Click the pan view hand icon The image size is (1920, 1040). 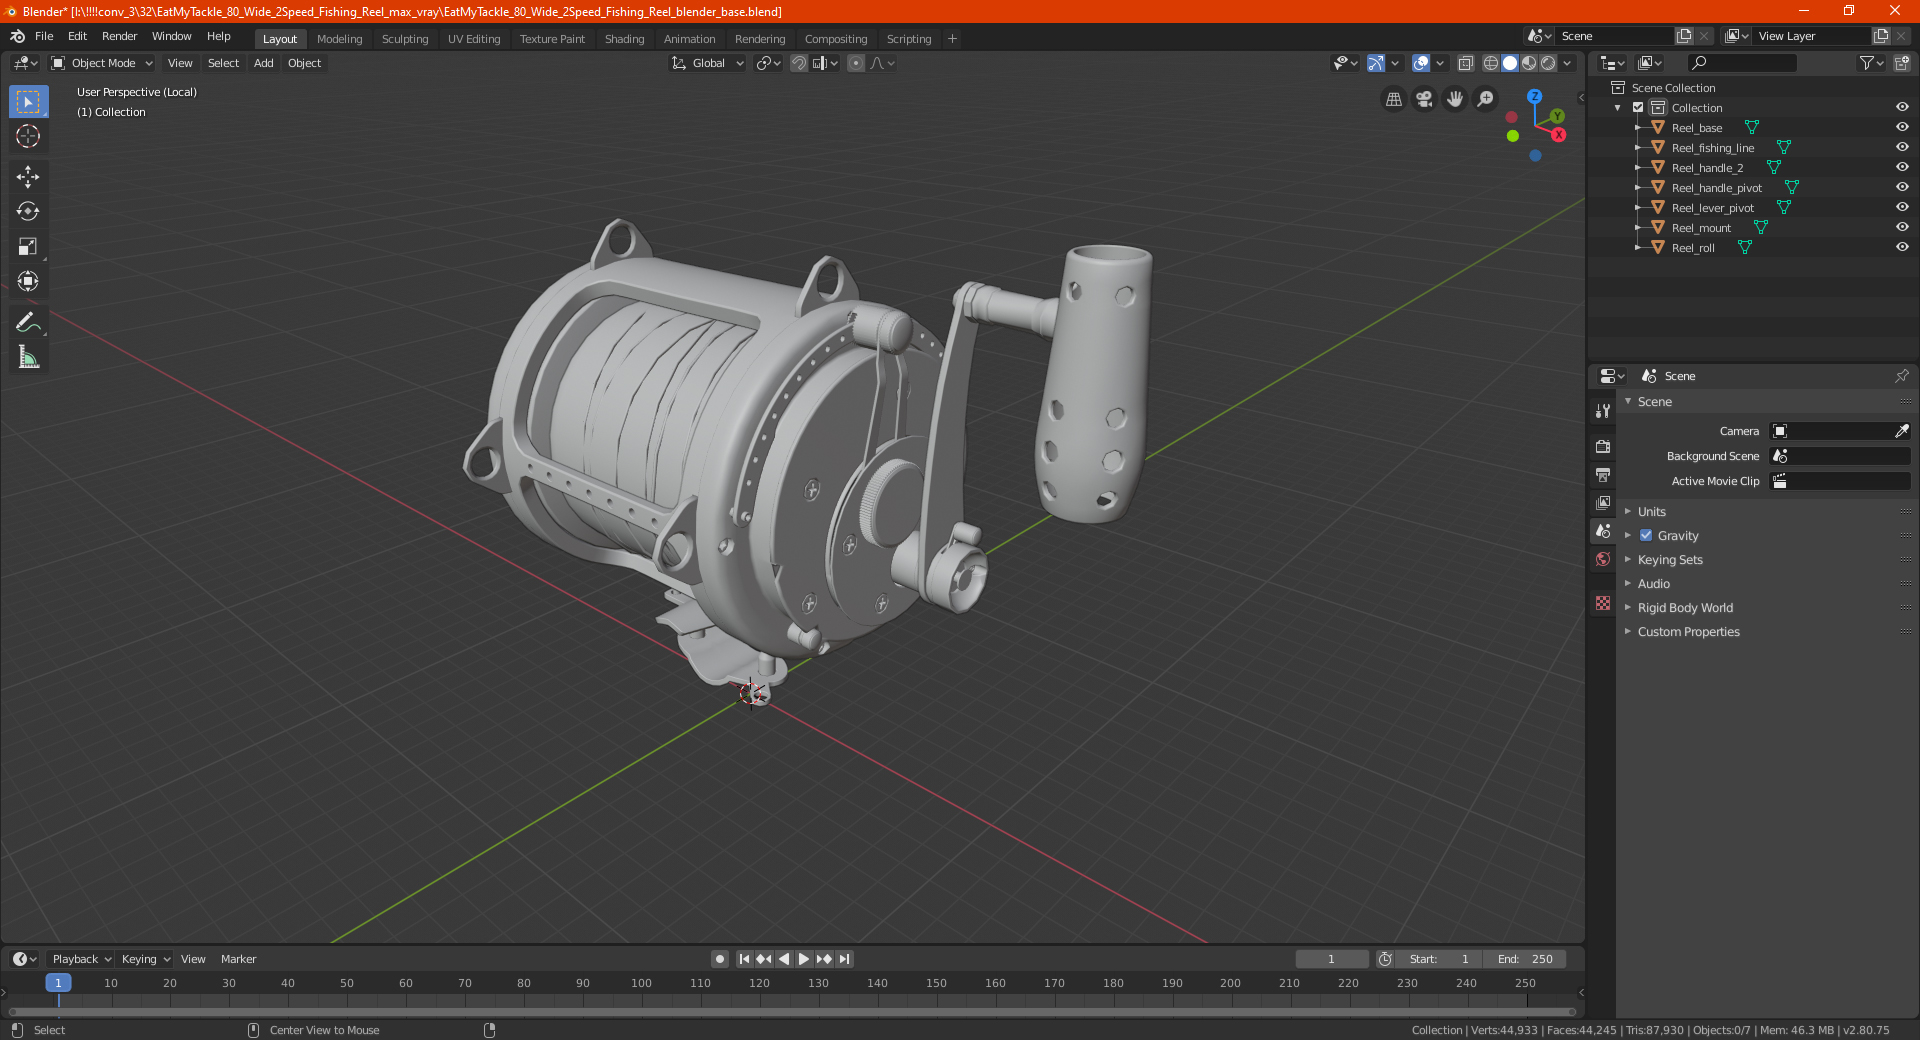[x=1455, y=99]
